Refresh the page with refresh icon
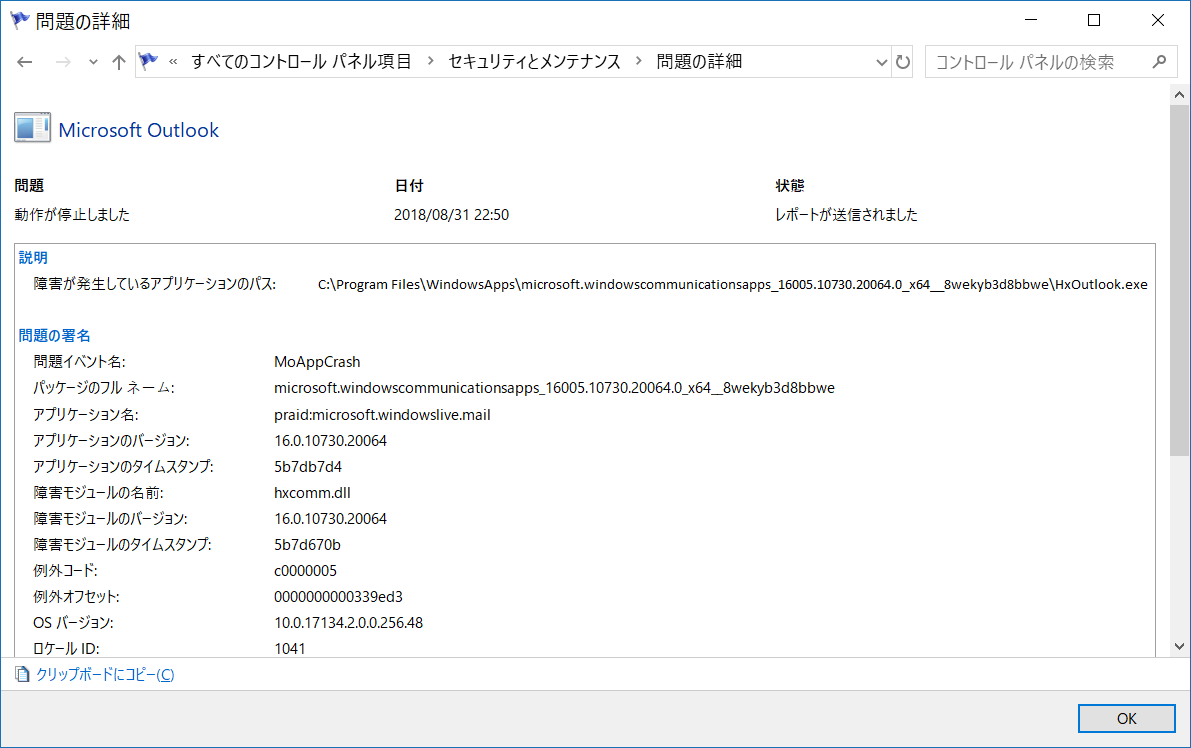Viewport: 1191px width, 748px height. (902, 62)
